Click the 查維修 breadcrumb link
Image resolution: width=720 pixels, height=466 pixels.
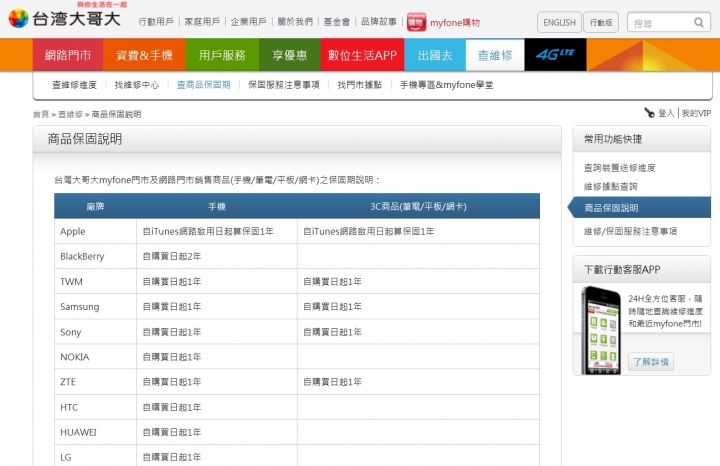click(x=70, y=114)
